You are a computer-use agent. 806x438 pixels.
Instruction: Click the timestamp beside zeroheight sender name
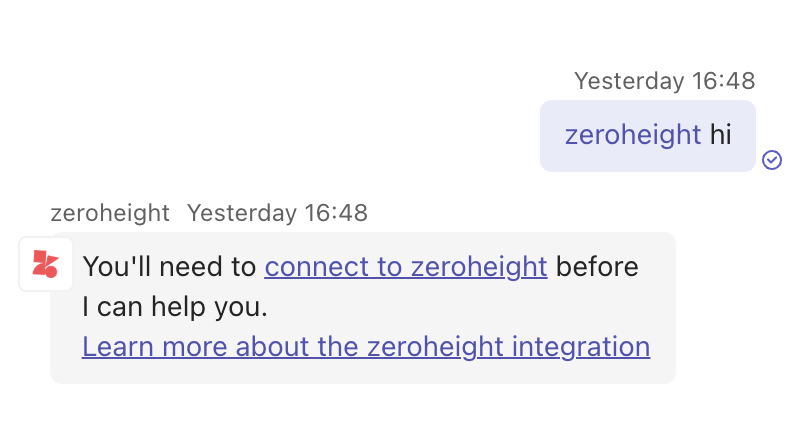[277, 213]
